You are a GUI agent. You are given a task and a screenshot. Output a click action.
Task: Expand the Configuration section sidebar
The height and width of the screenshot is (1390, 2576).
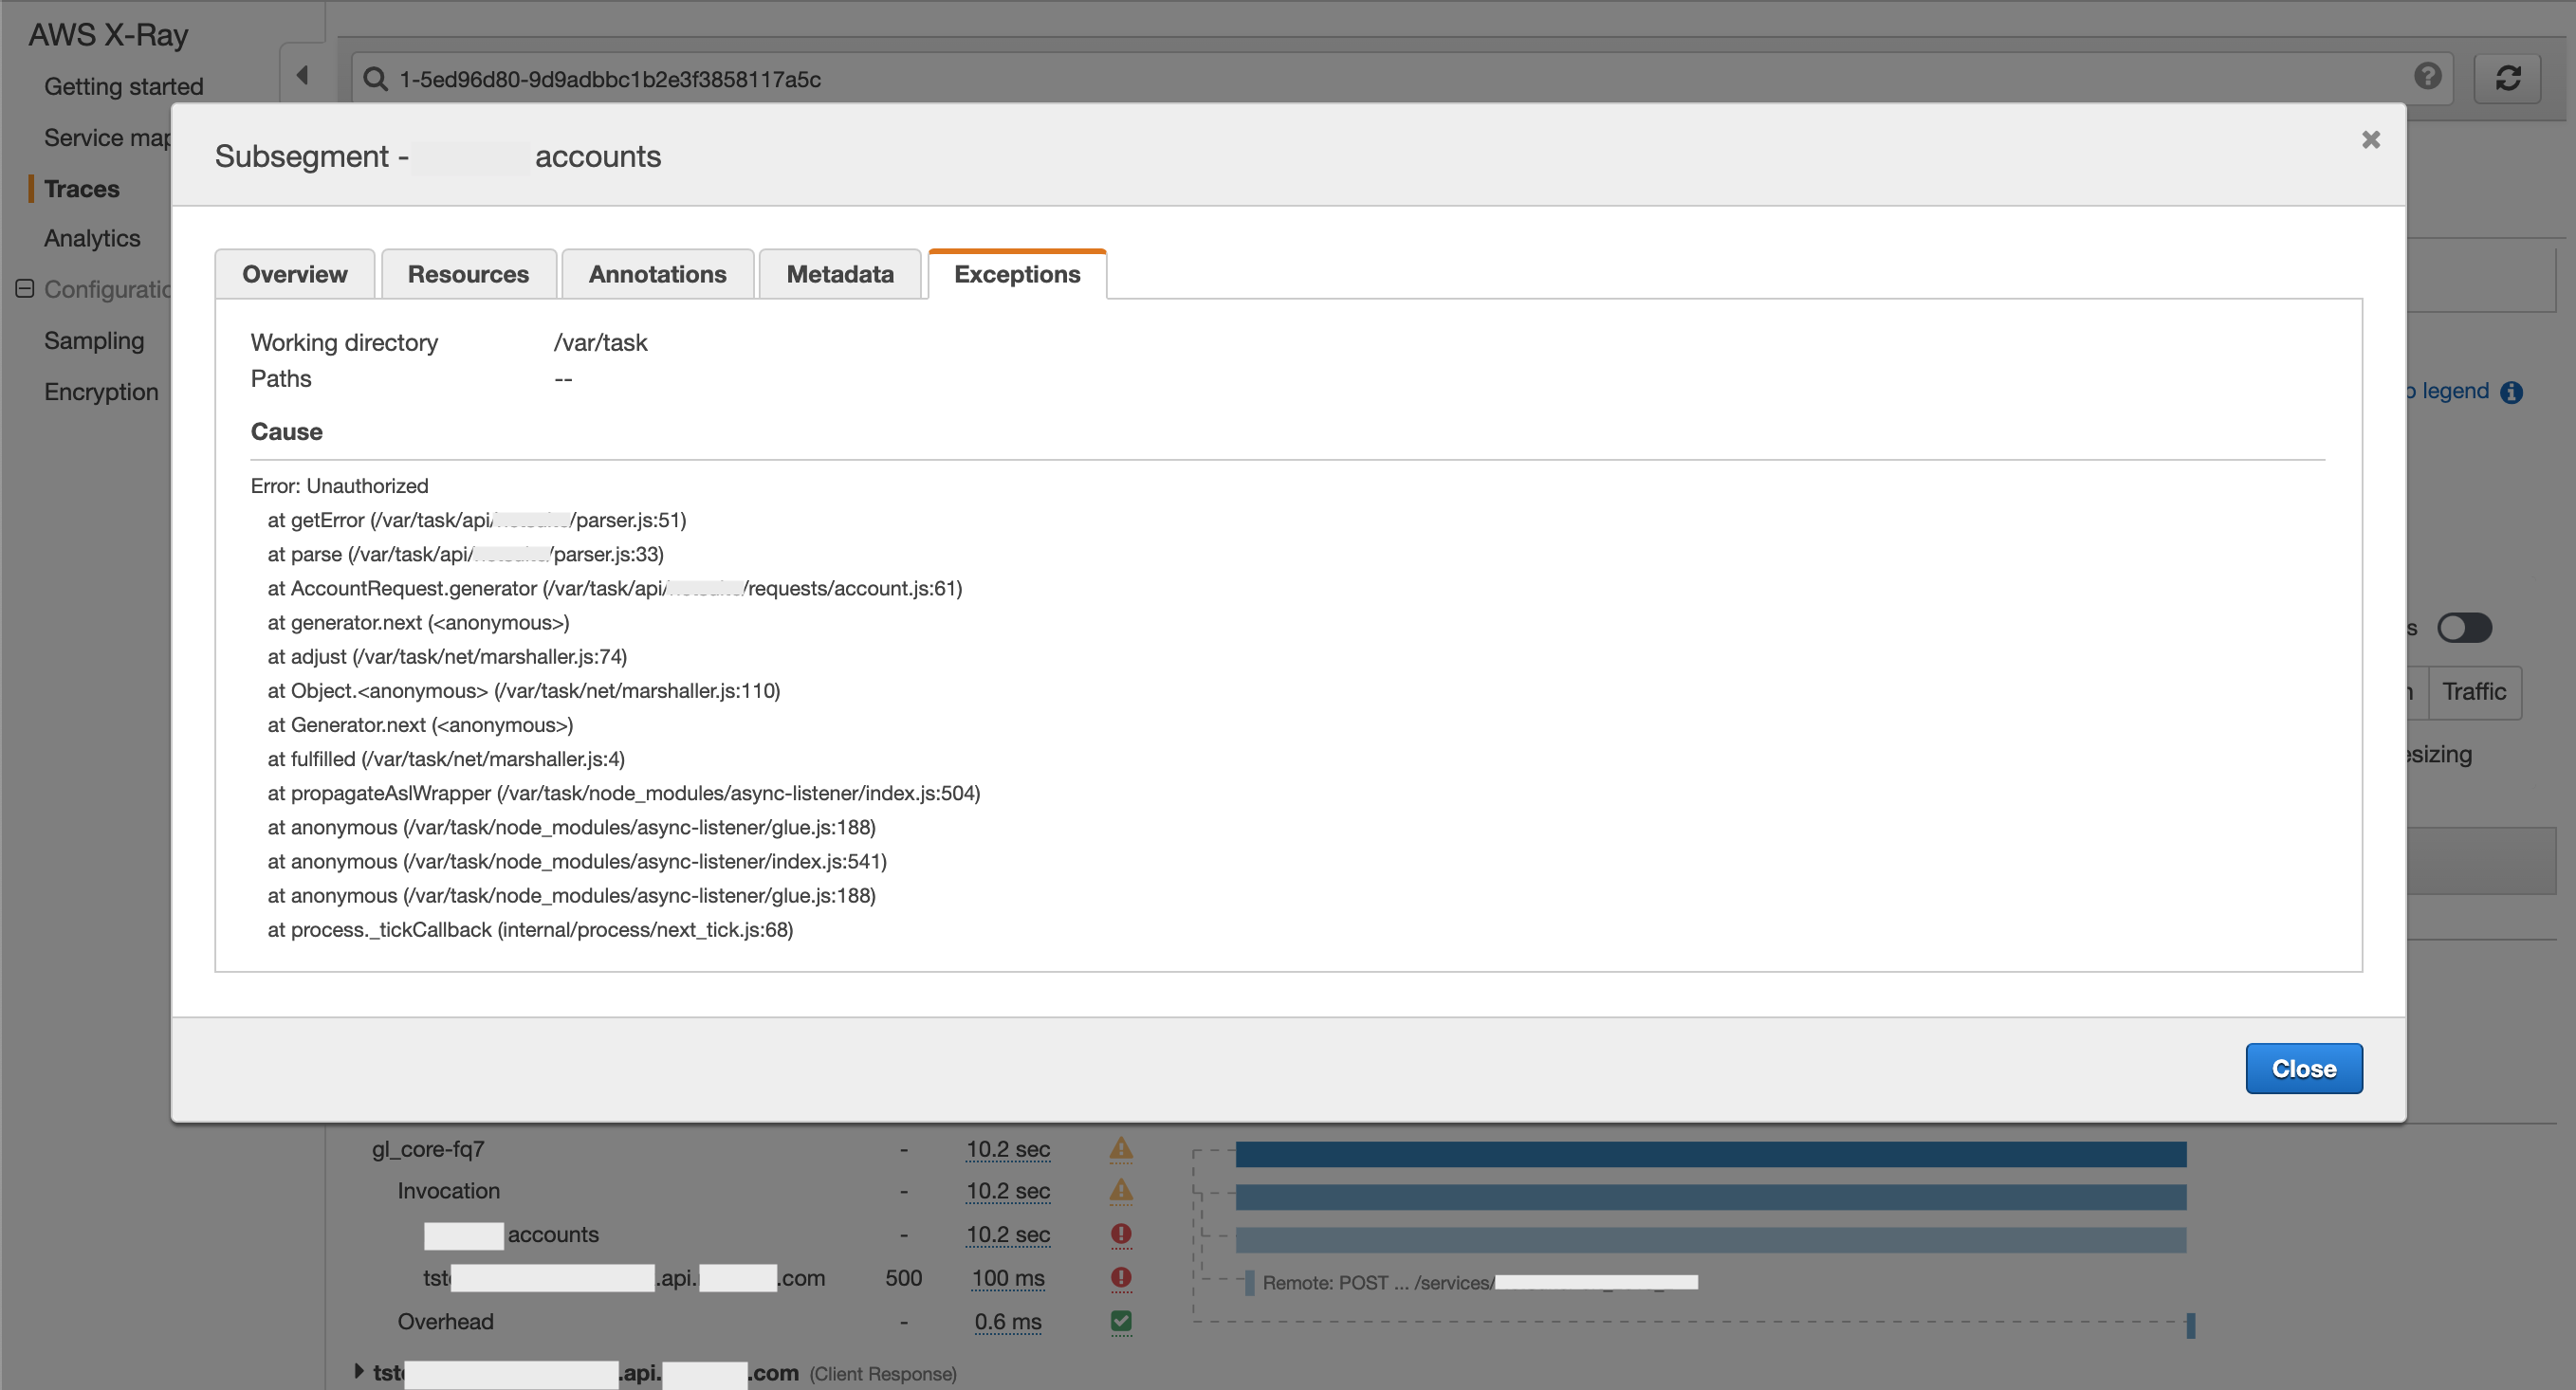(x=26, y=289)
